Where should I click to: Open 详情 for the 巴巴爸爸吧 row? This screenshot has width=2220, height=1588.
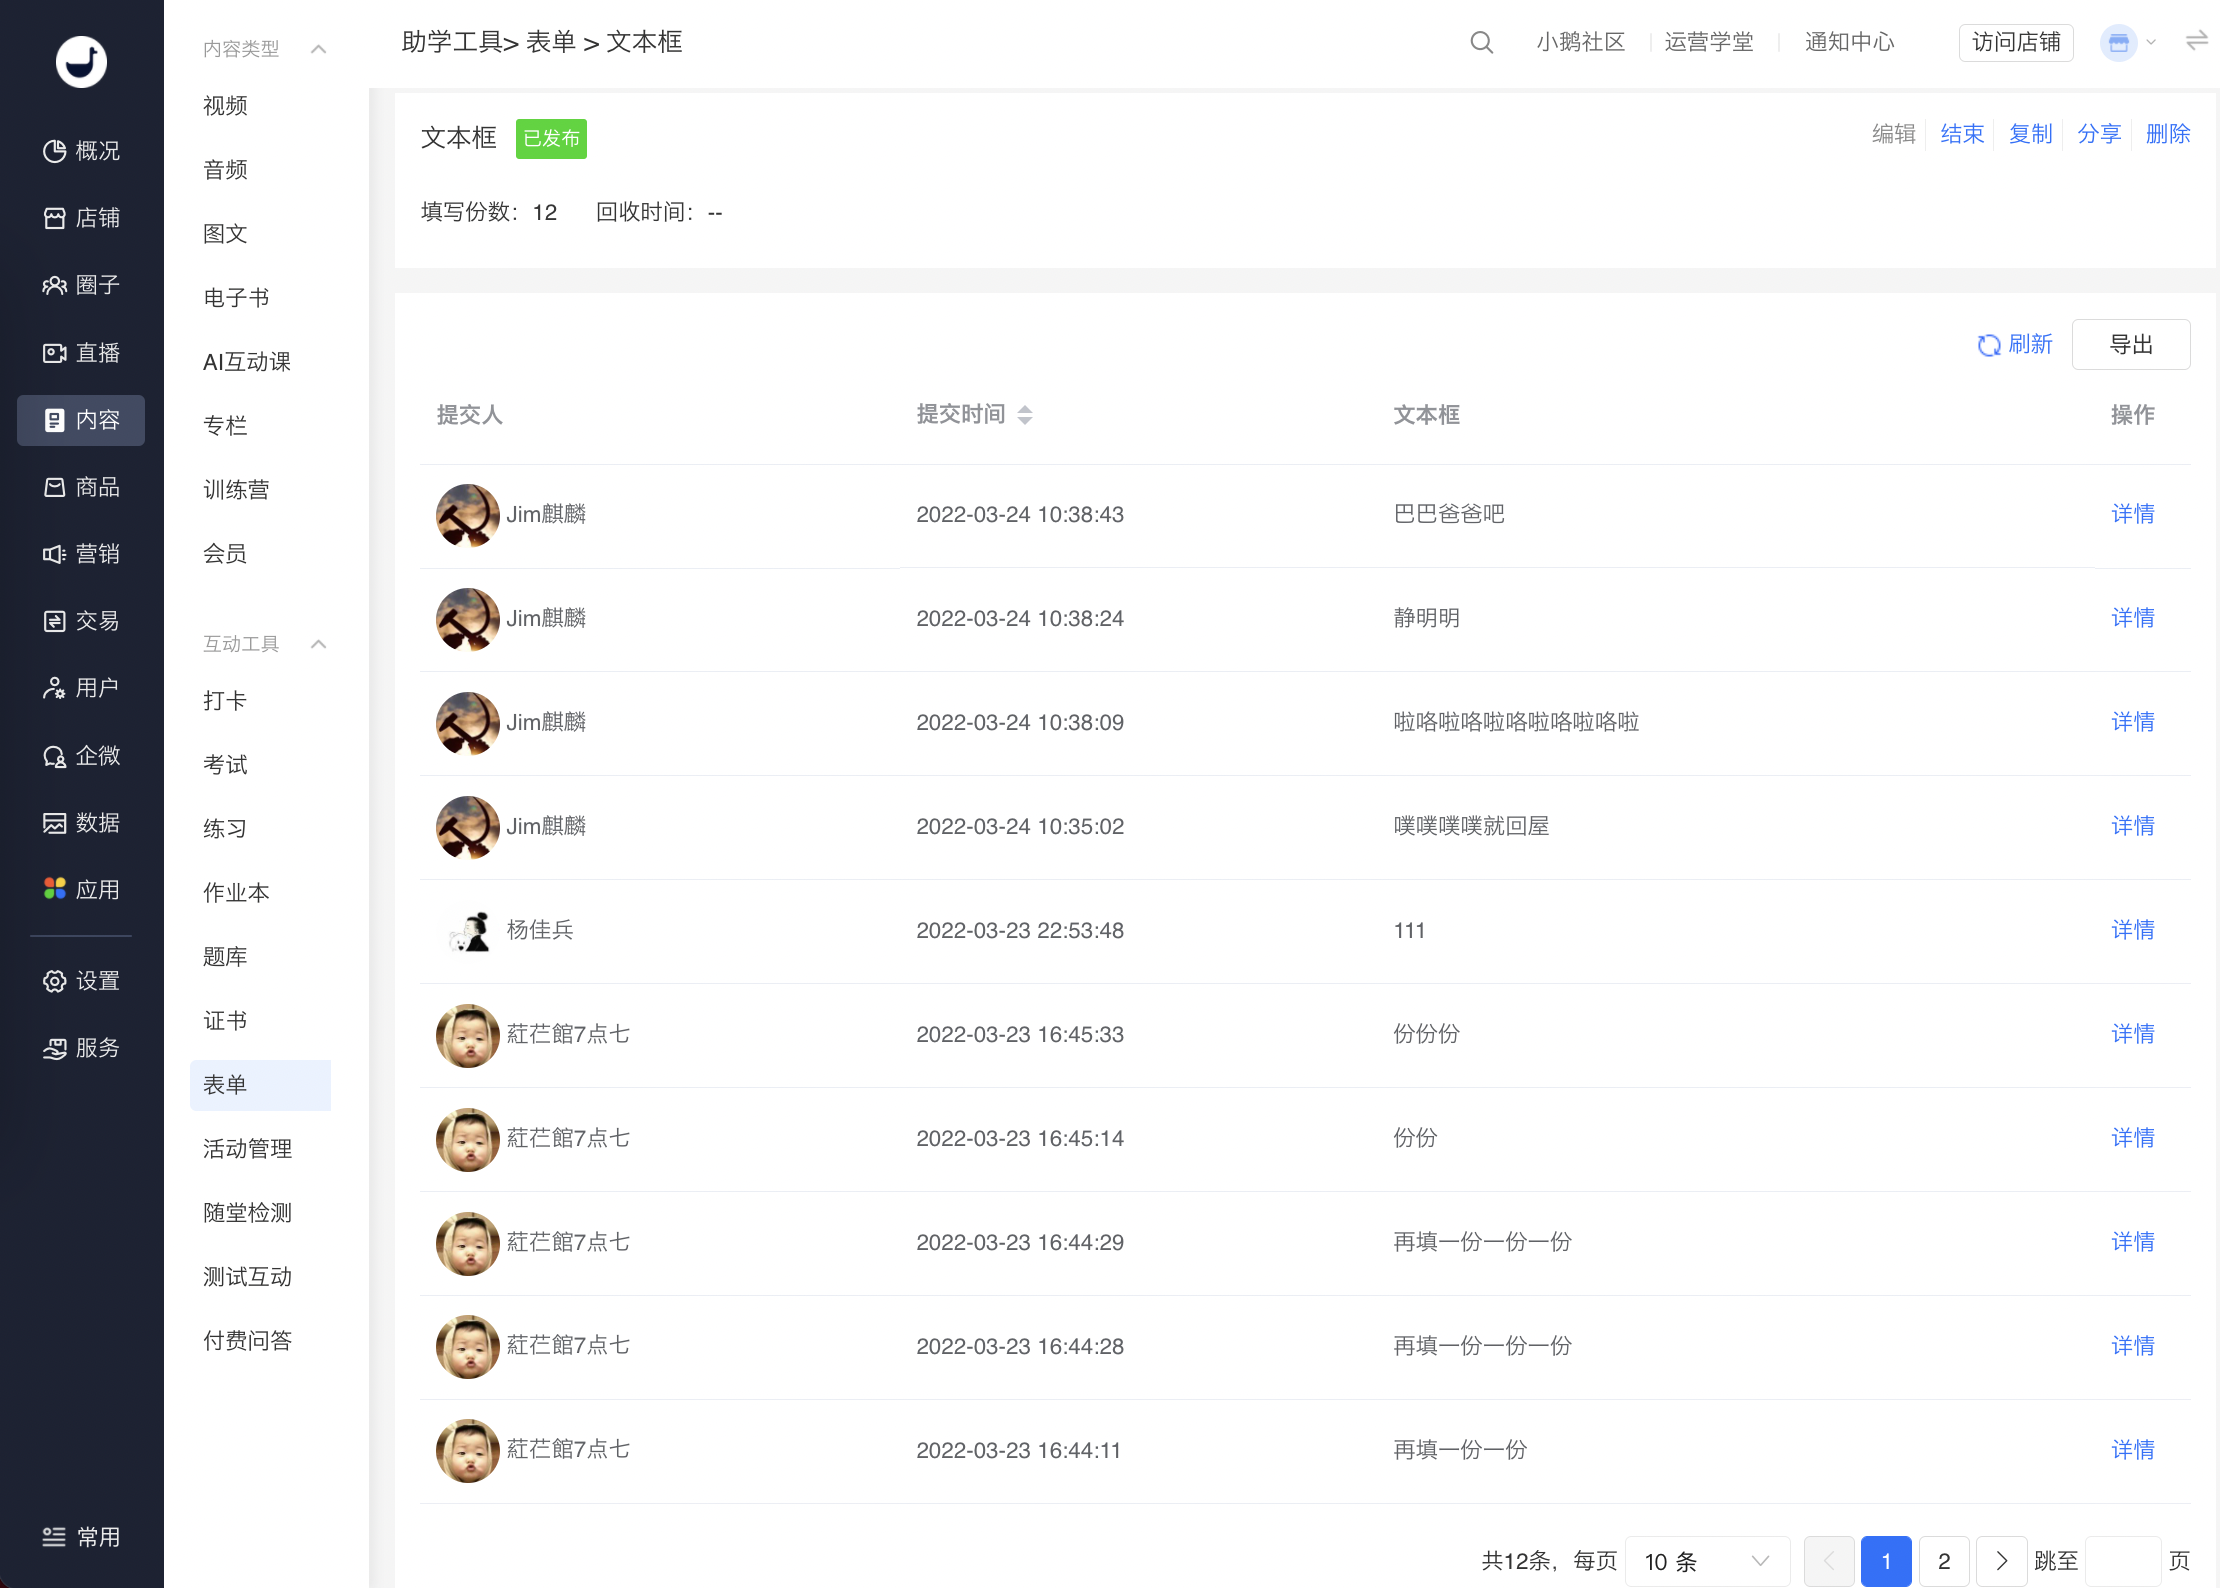point(2133,514)
